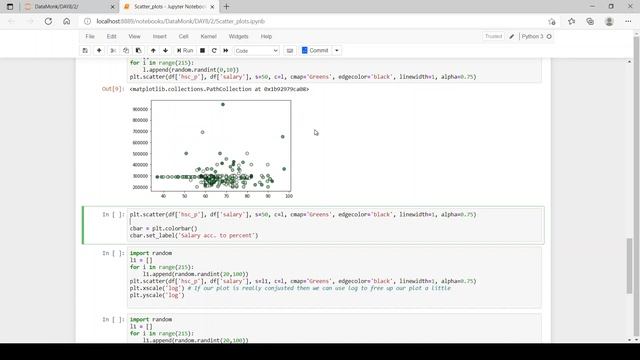Screen dimensions: 640x360
Task: Open the favorites list icon
Action: coord(571,21)
